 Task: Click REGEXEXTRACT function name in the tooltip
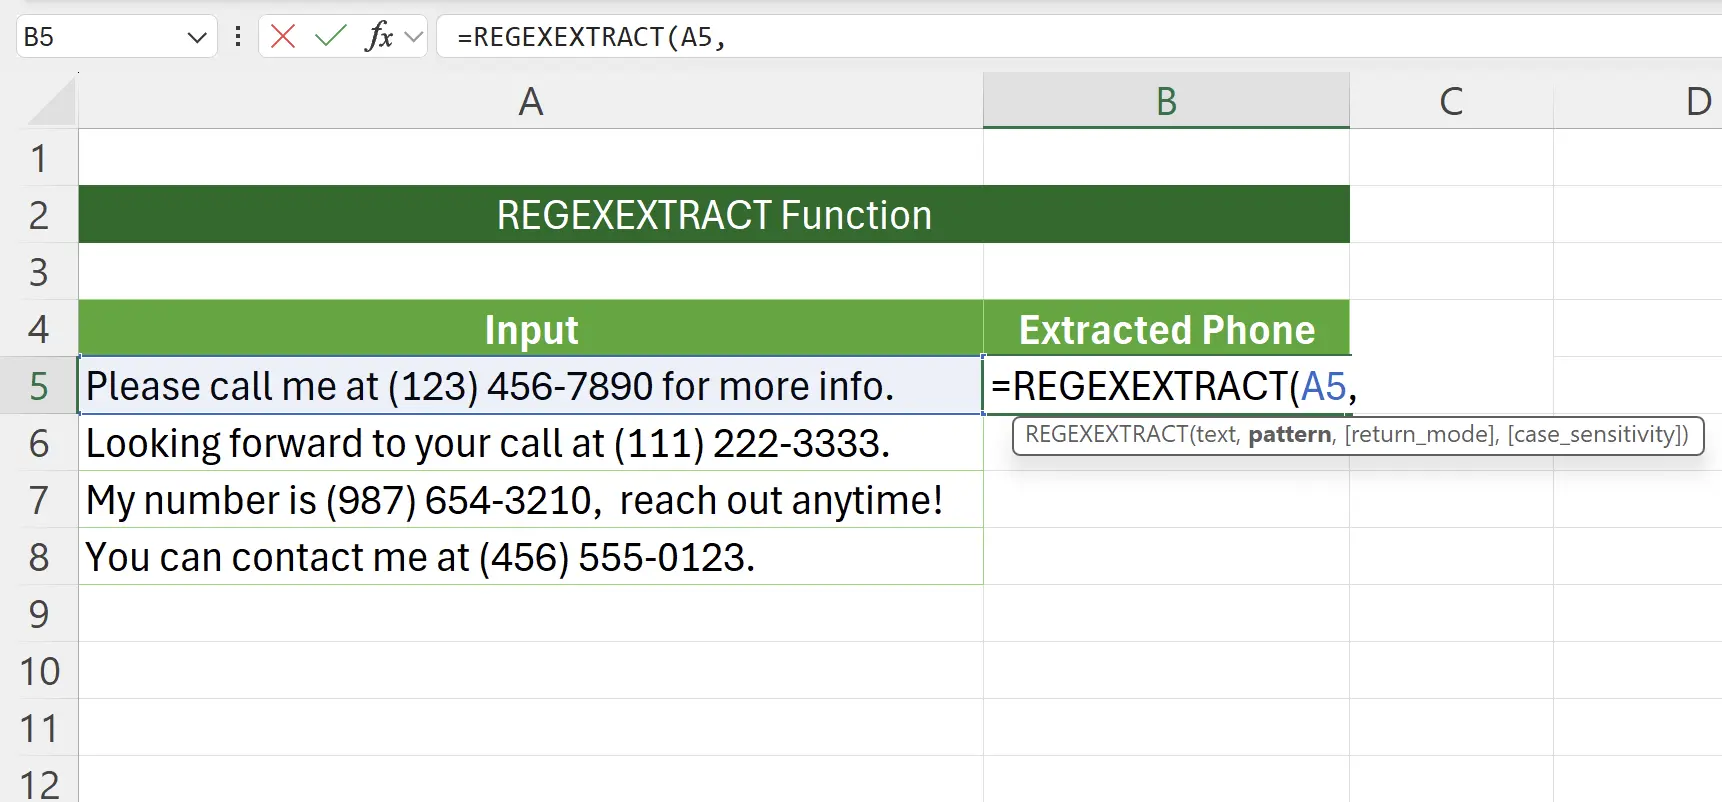(1106, 435)
